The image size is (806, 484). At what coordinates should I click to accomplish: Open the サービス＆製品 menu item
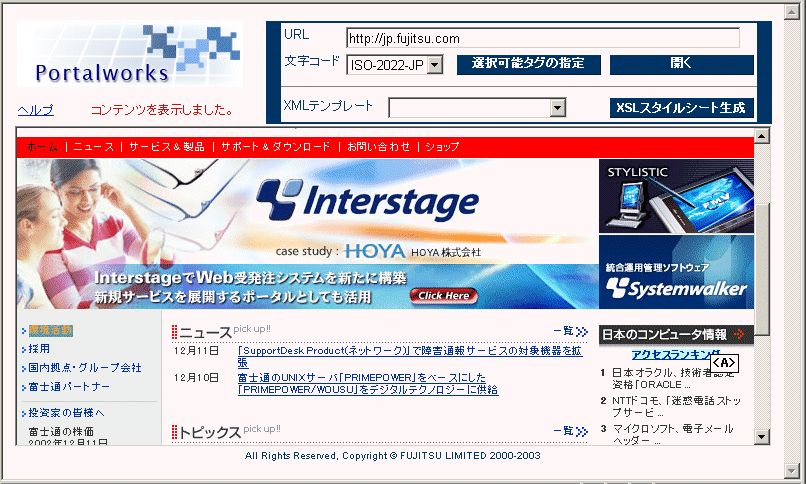coord(167,147)
